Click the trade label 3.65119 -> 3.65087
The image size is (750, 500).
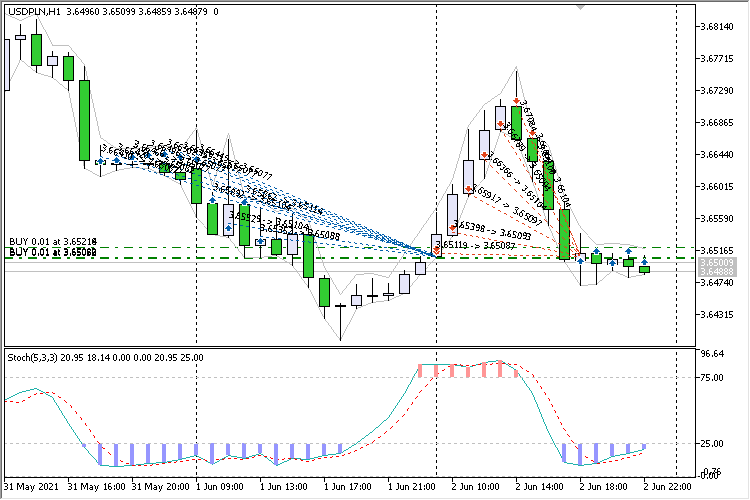pos(475,245)
